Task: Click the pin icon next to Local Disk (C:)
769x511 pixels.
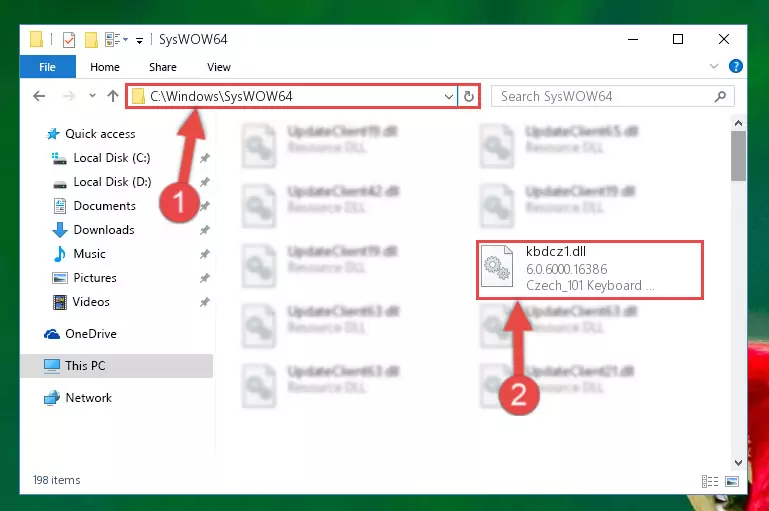Action: [205, 158]
